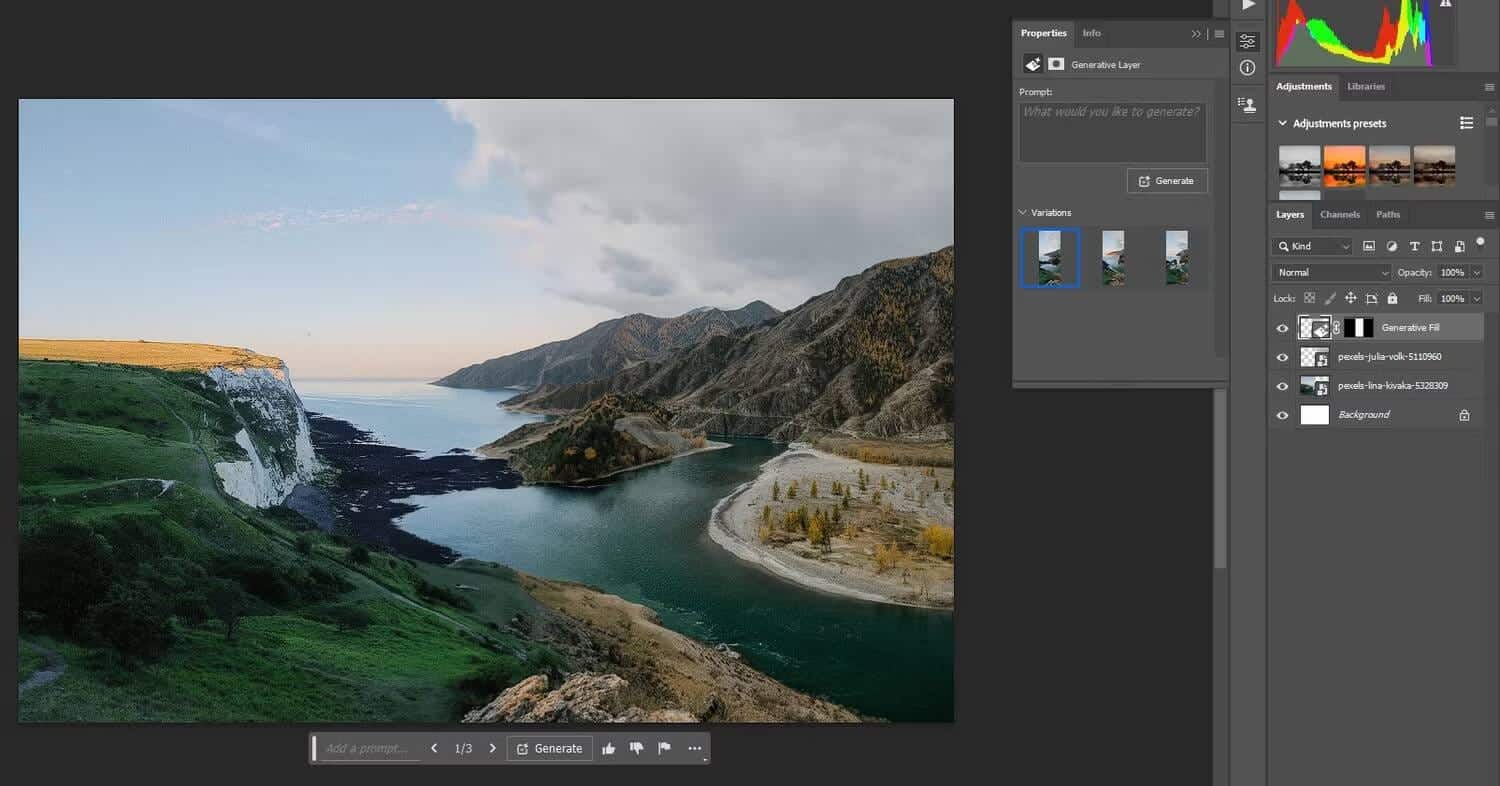The image size is (1500, 786).
Task: Select the smart object filter icon
Action: coord(1460,245)
